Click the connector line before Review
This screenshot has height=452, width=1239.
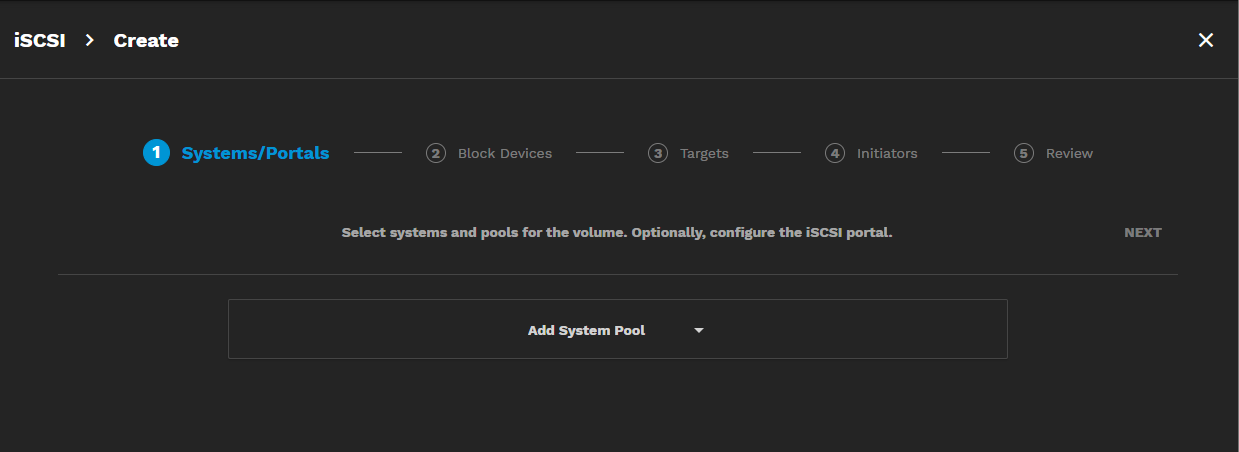pyautogui.click(x=965, y=153)
